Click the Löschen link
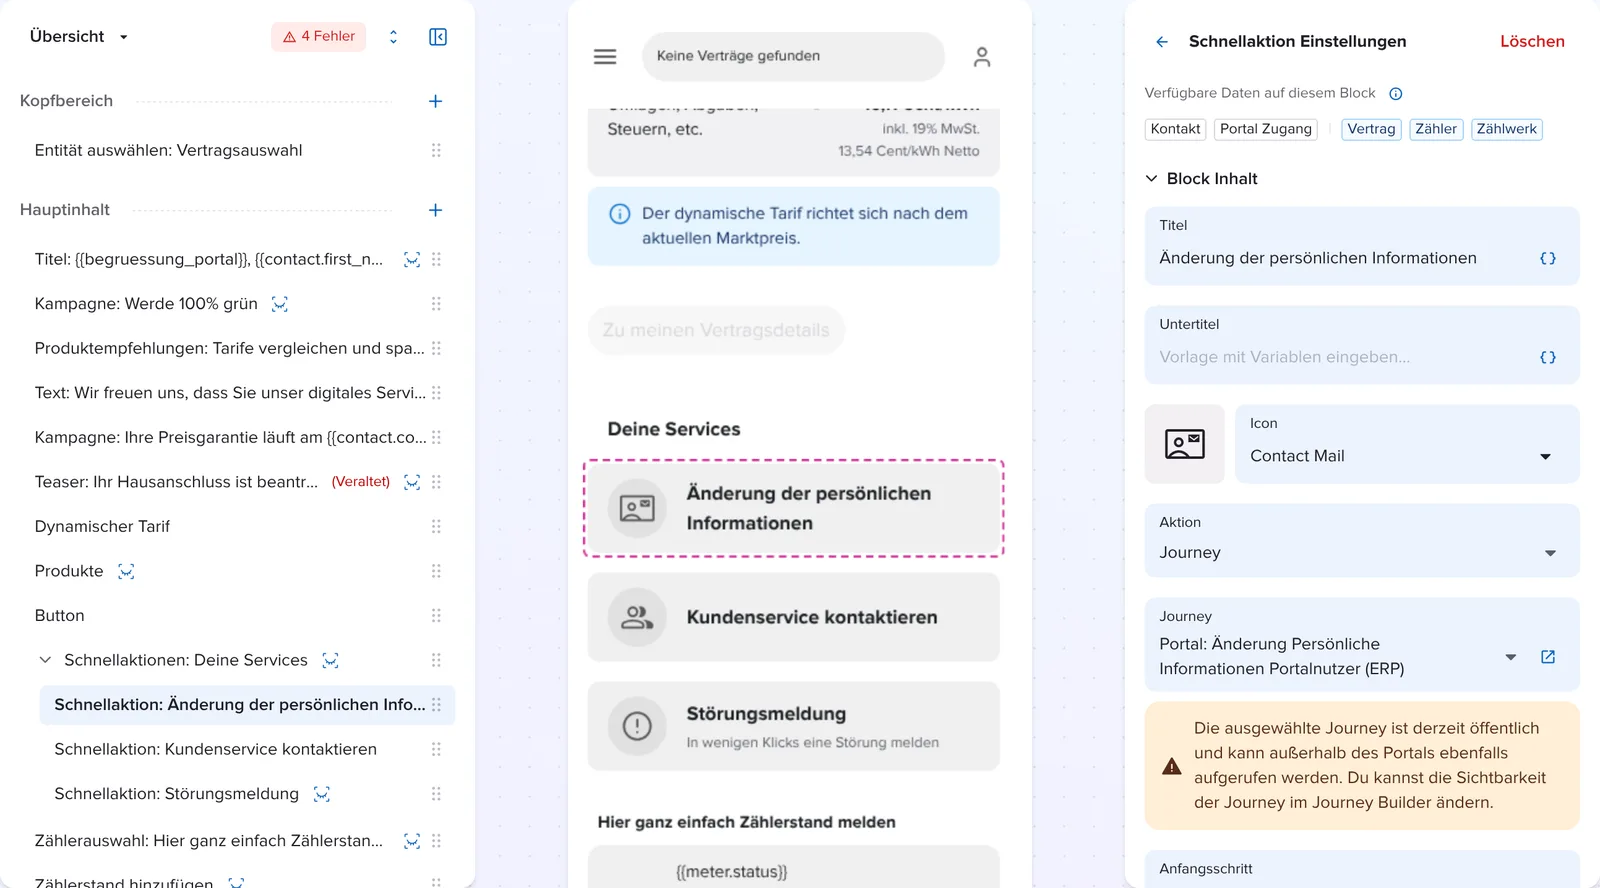1600x888 pixels. 1532,41
